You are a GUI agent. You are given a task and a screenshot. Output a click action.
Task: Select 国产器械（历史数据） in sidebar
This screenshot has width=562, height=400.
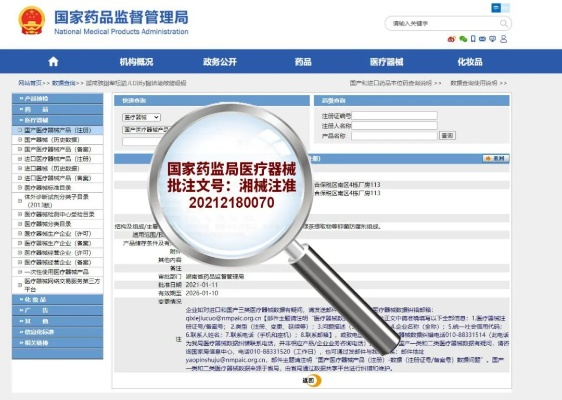pos(57,140)
